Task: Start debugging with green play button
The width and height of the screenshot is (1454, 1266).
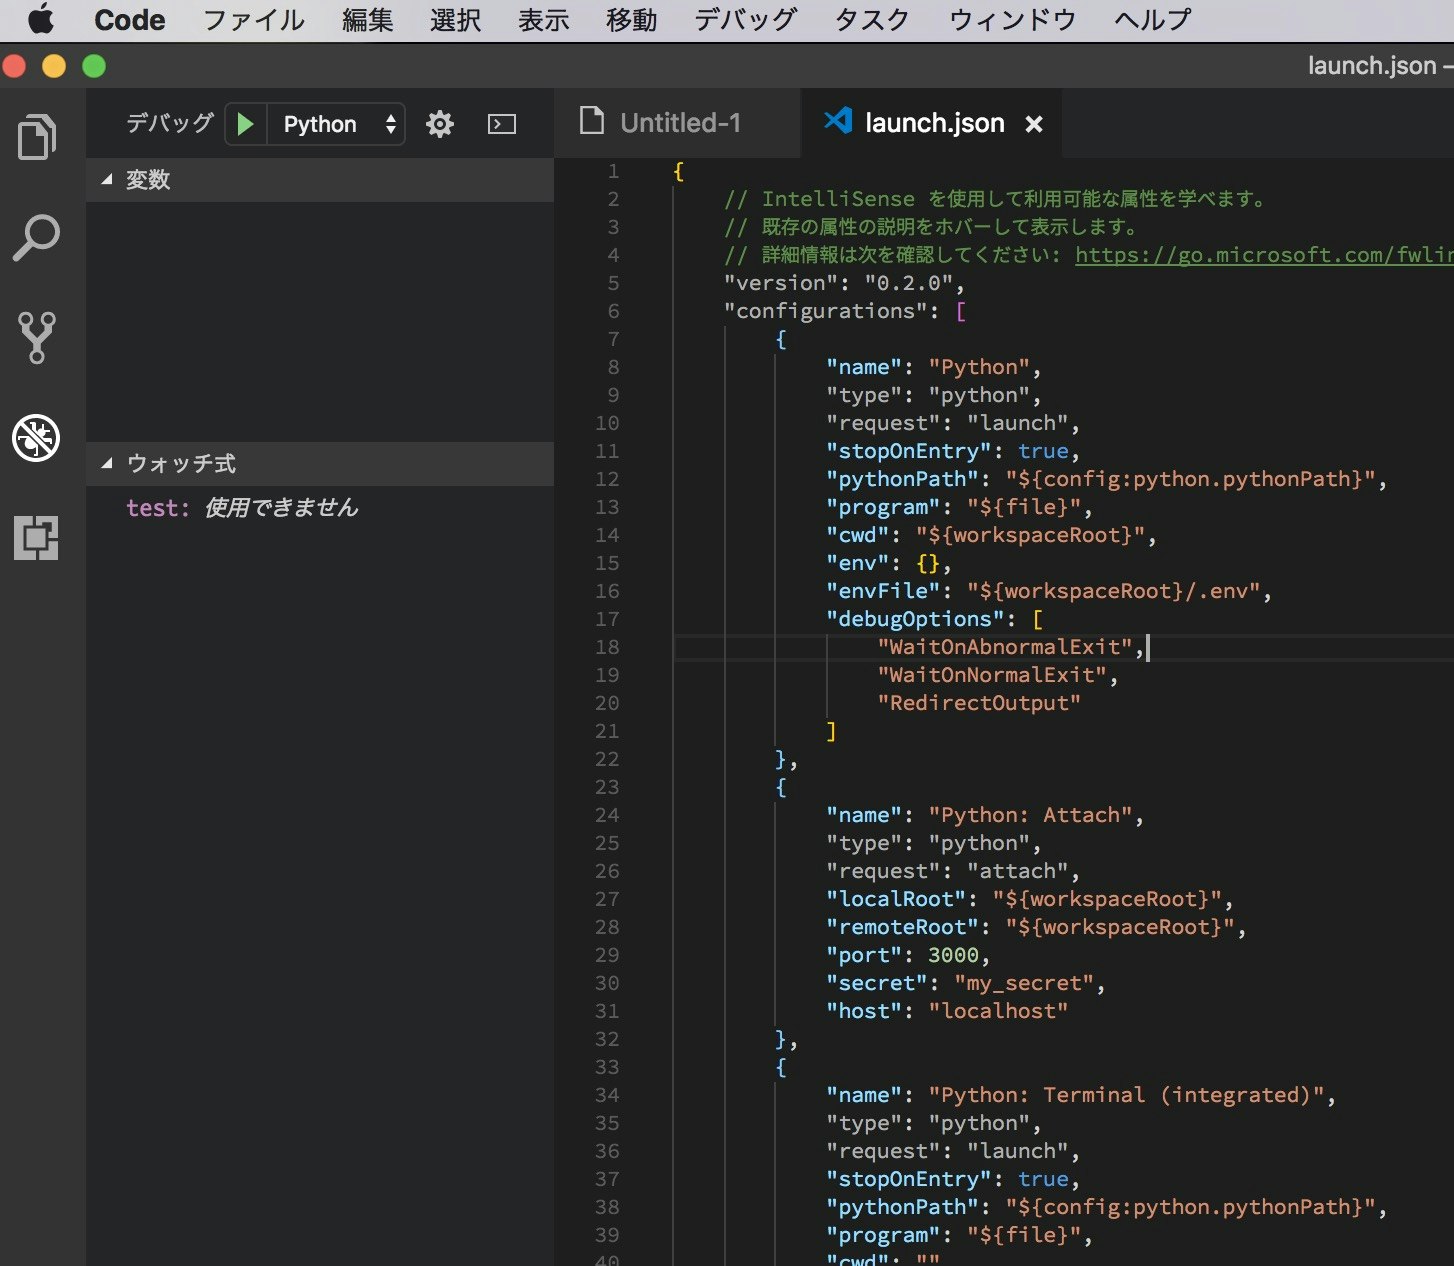Action: tap(245, 124)
